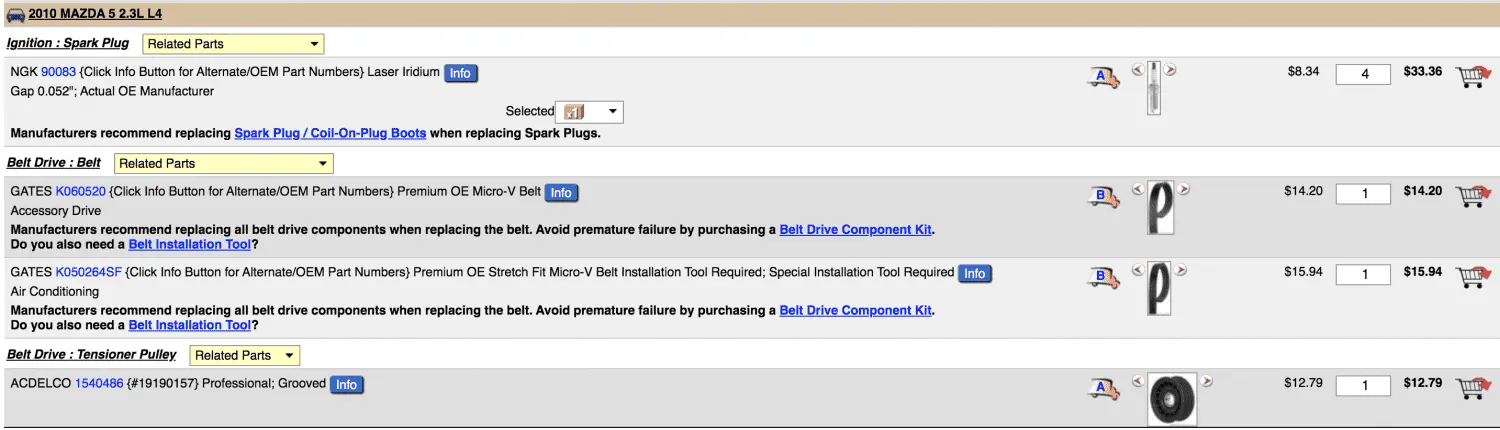The height and width of the screenshot is (430, 1500).
Task: Show next image of ACDELCO pulley
Action: (1207, 380)
